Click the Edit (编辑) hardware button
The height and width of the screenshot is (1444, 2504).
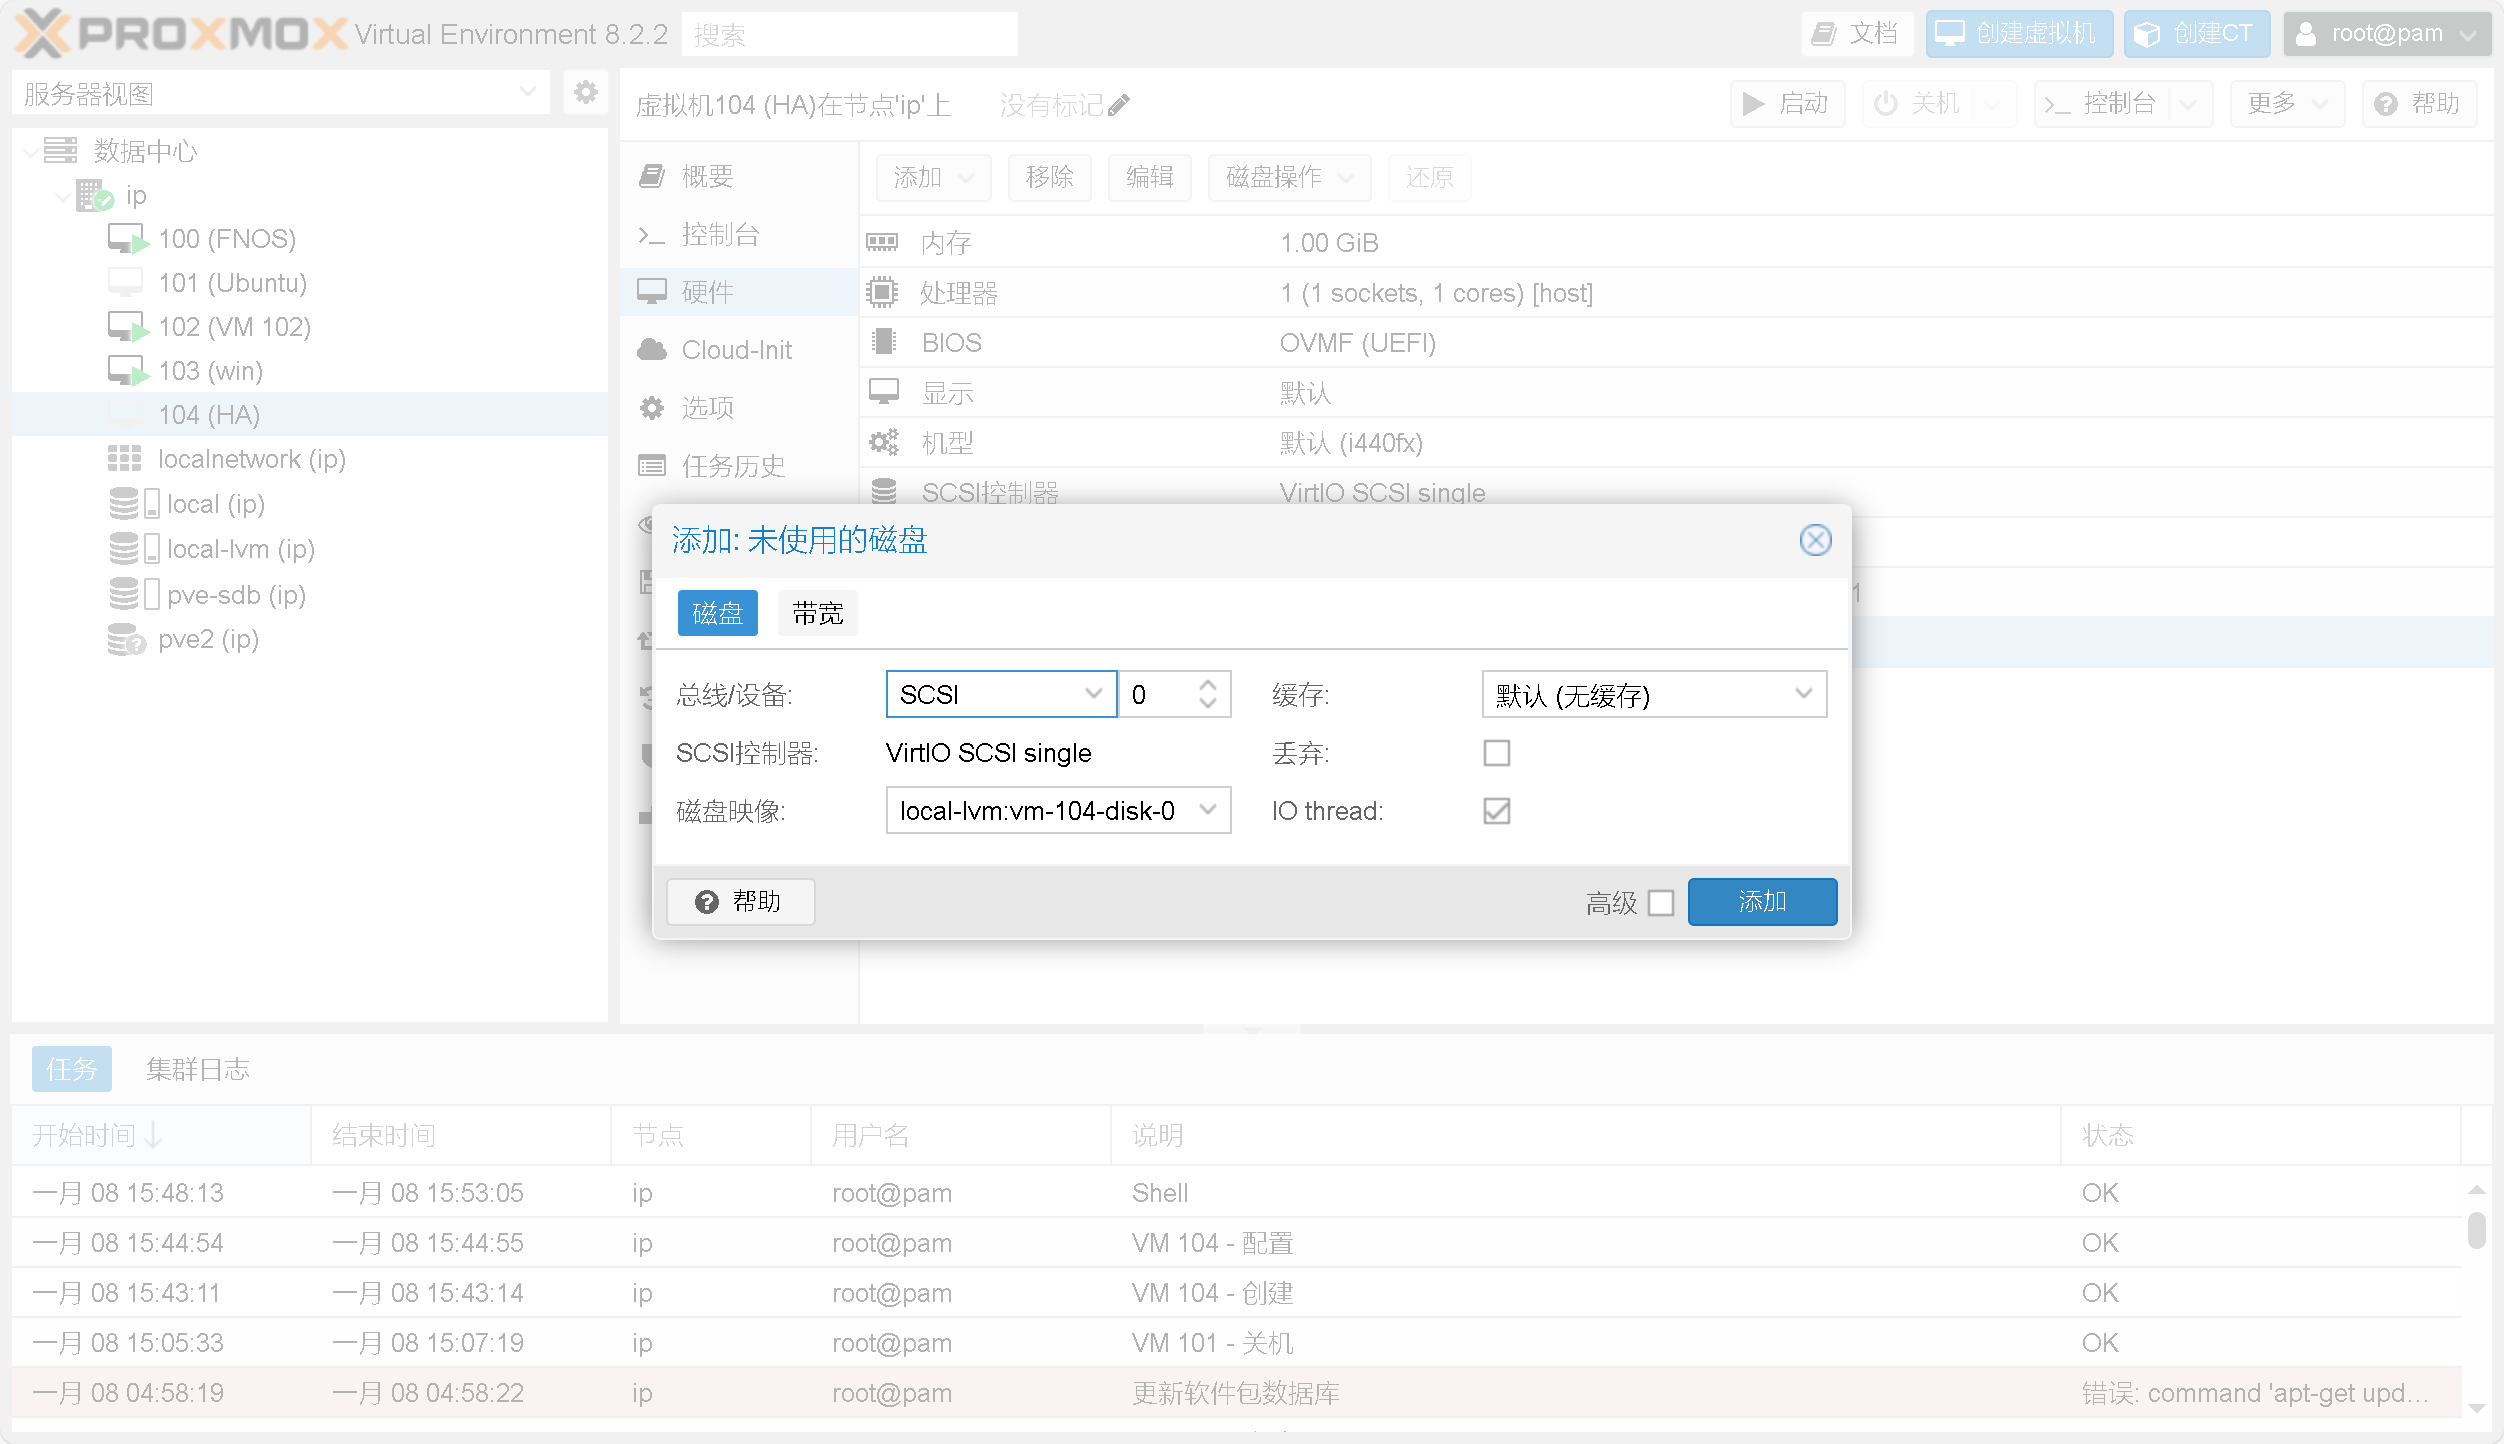[x=1149, y=177]
